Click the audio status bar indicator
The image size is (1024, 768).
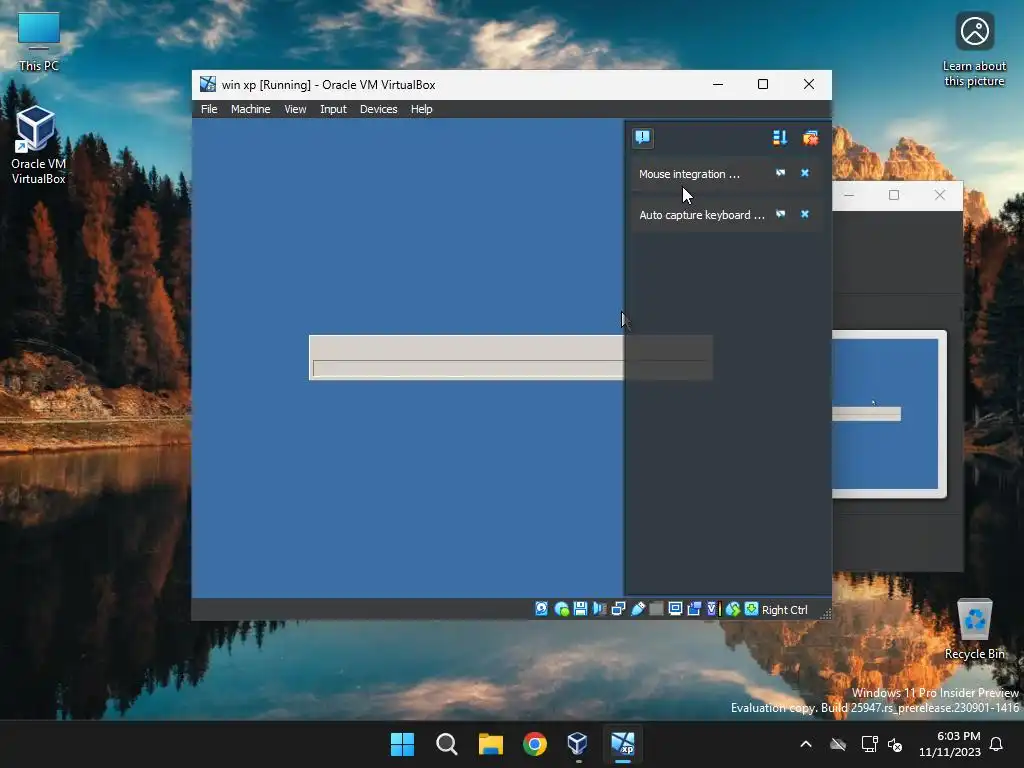(x=599, y=609)
